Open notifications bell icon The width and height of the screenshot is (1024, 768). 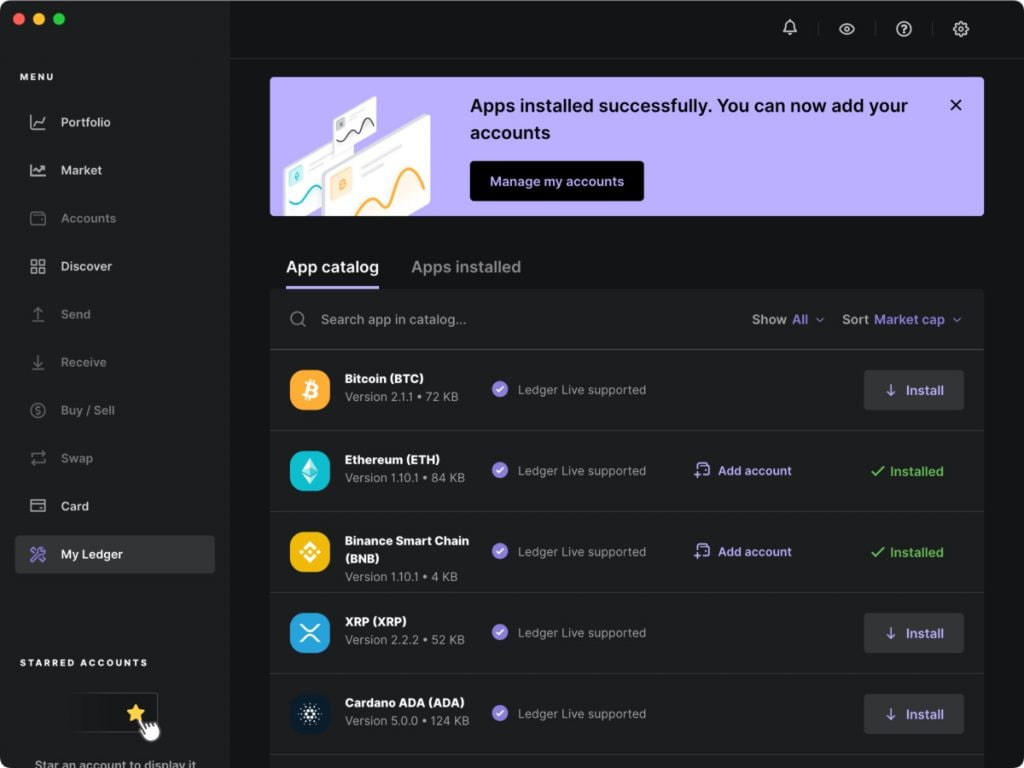[790, 28]
